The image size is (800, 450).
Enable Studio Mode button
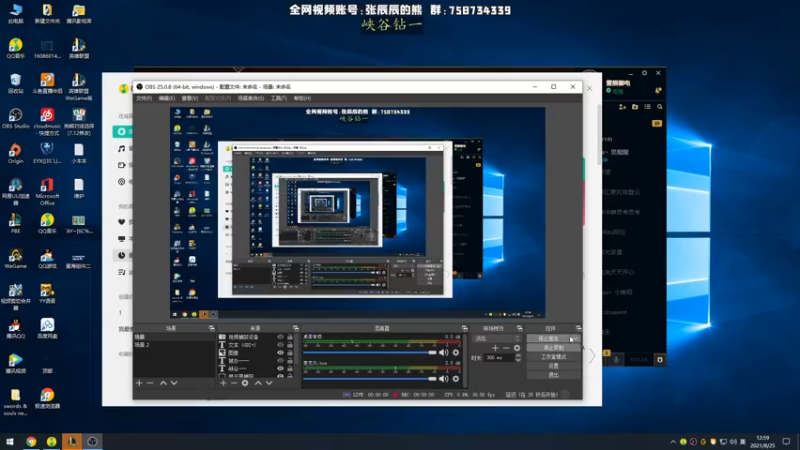554,357
